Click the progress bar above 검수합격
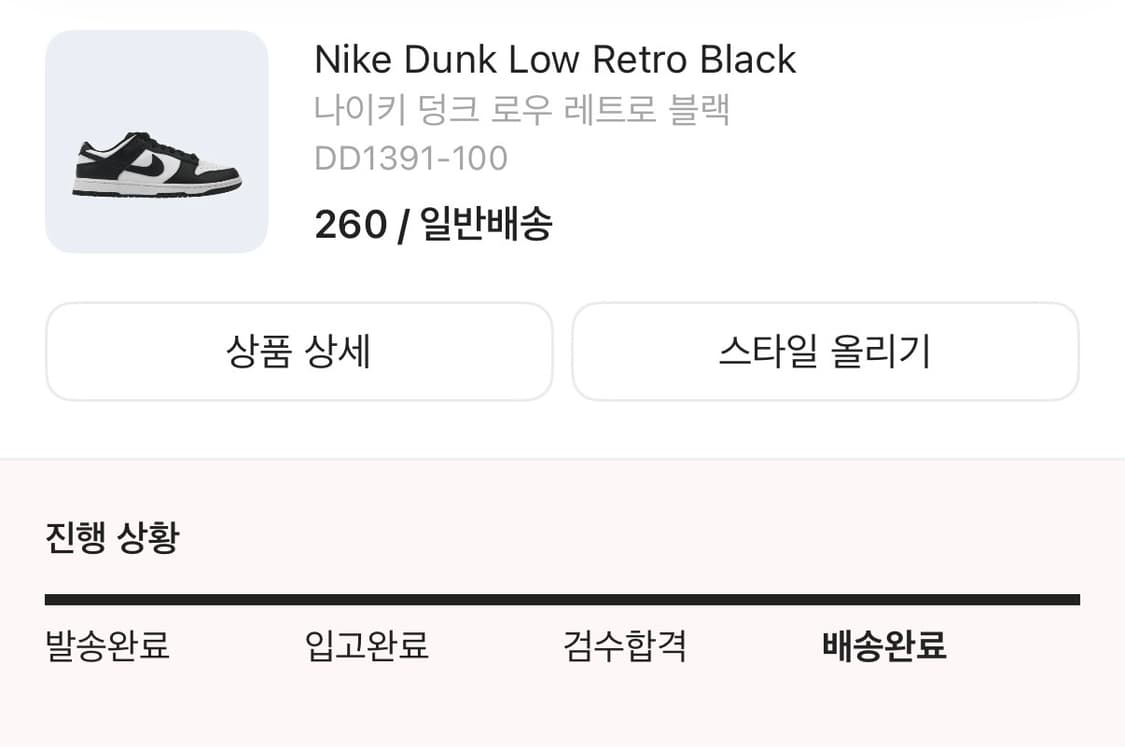1125x747 pixels. coord(625,600)
